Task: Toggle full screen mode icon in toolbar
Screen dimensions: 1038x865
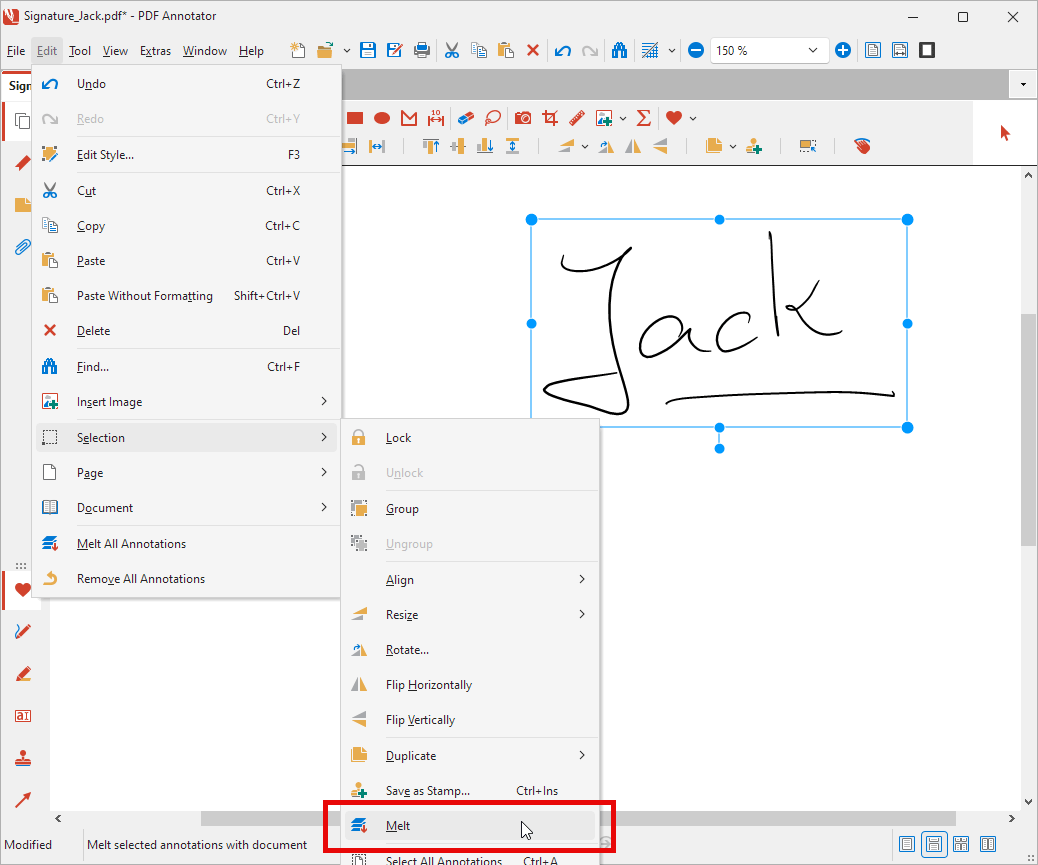Action: 927,50
